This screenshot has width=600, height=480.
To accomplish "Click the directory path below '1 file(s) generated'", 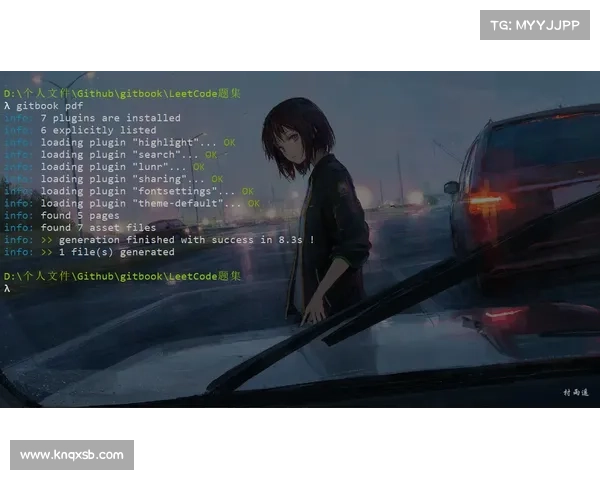I will click(x=122, y=276).
